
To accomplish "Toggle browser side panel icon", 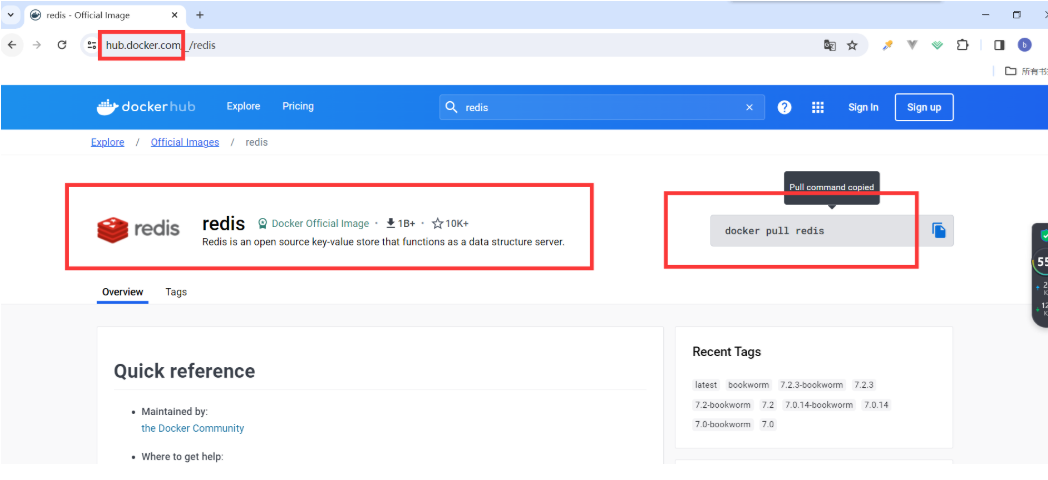I will (999, 45).
